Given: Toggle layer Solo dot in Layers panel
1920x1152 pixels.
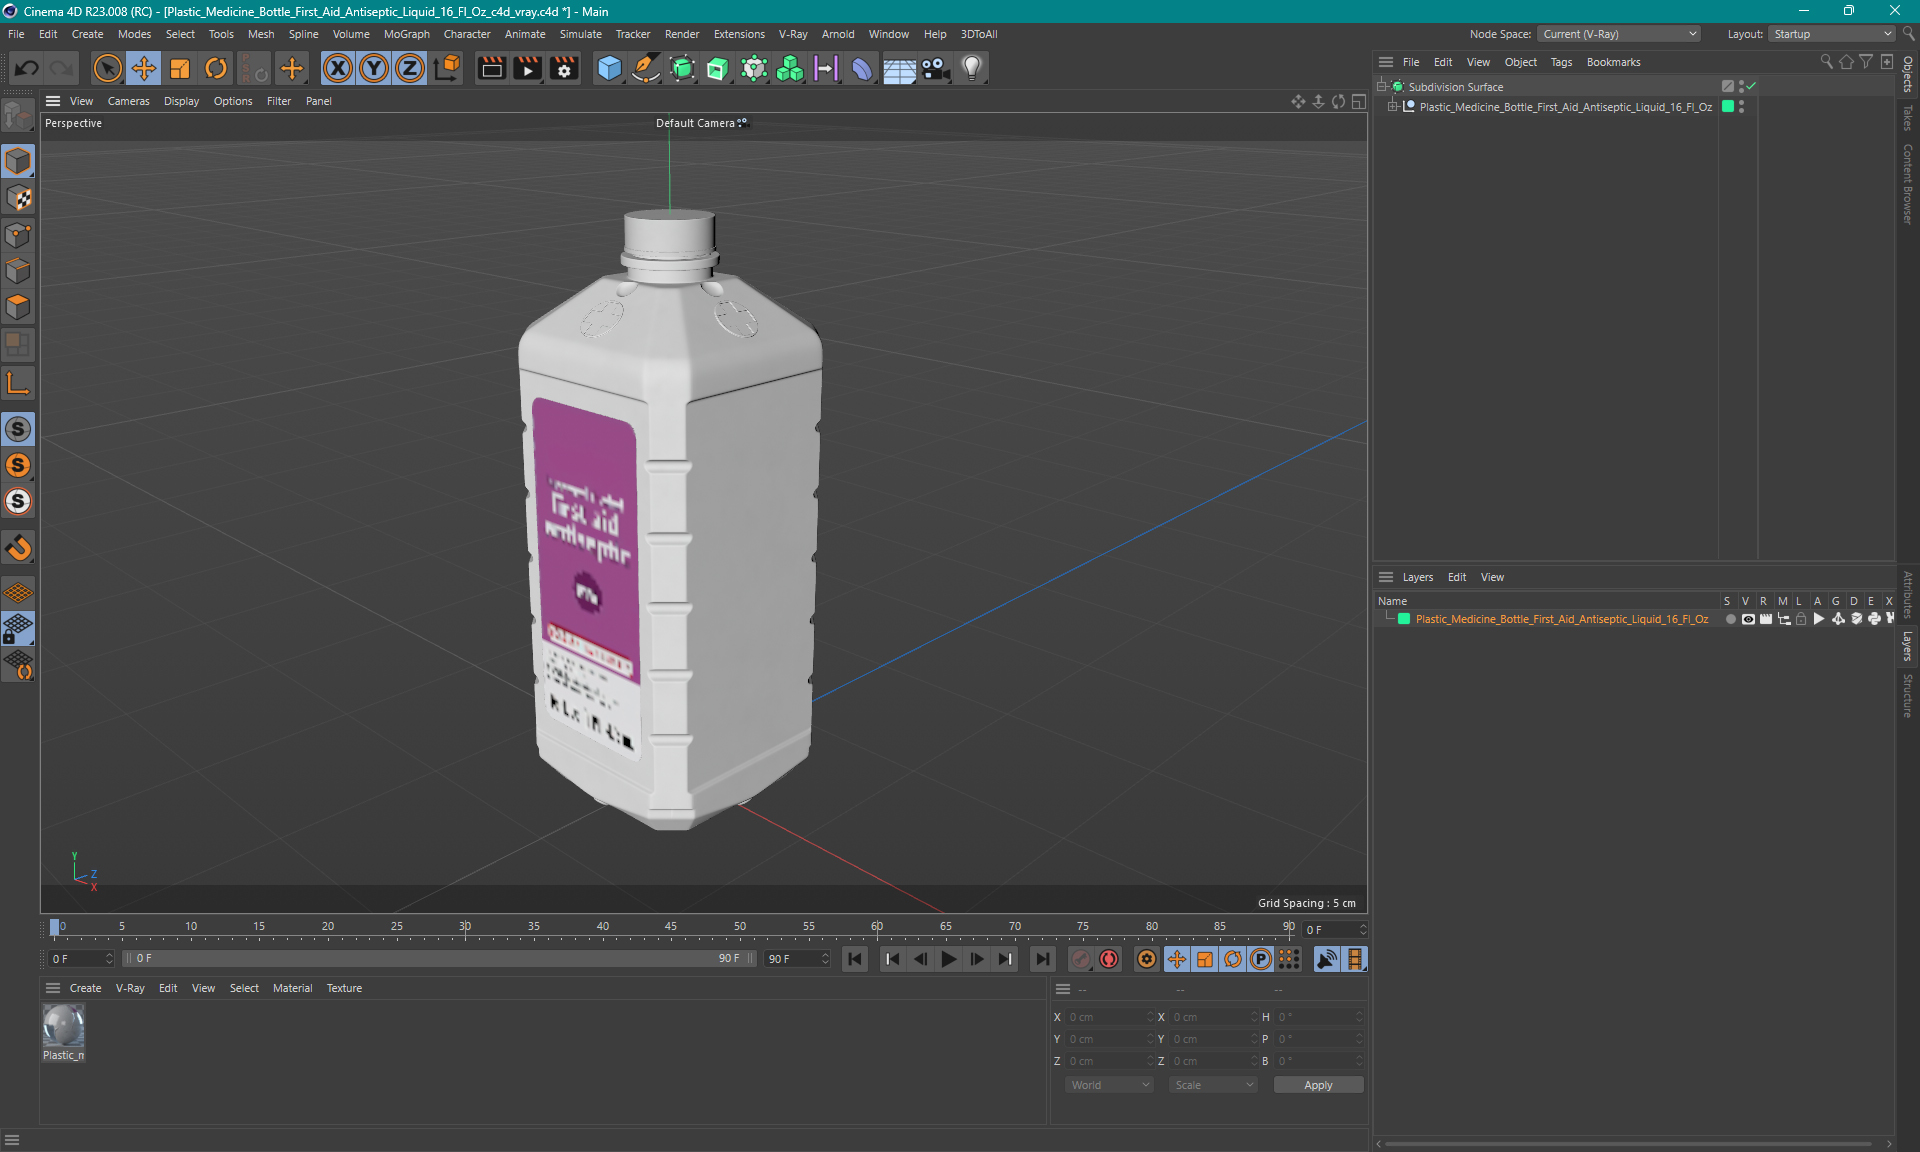Looking at the screenshot, I should pos(1730,619).
